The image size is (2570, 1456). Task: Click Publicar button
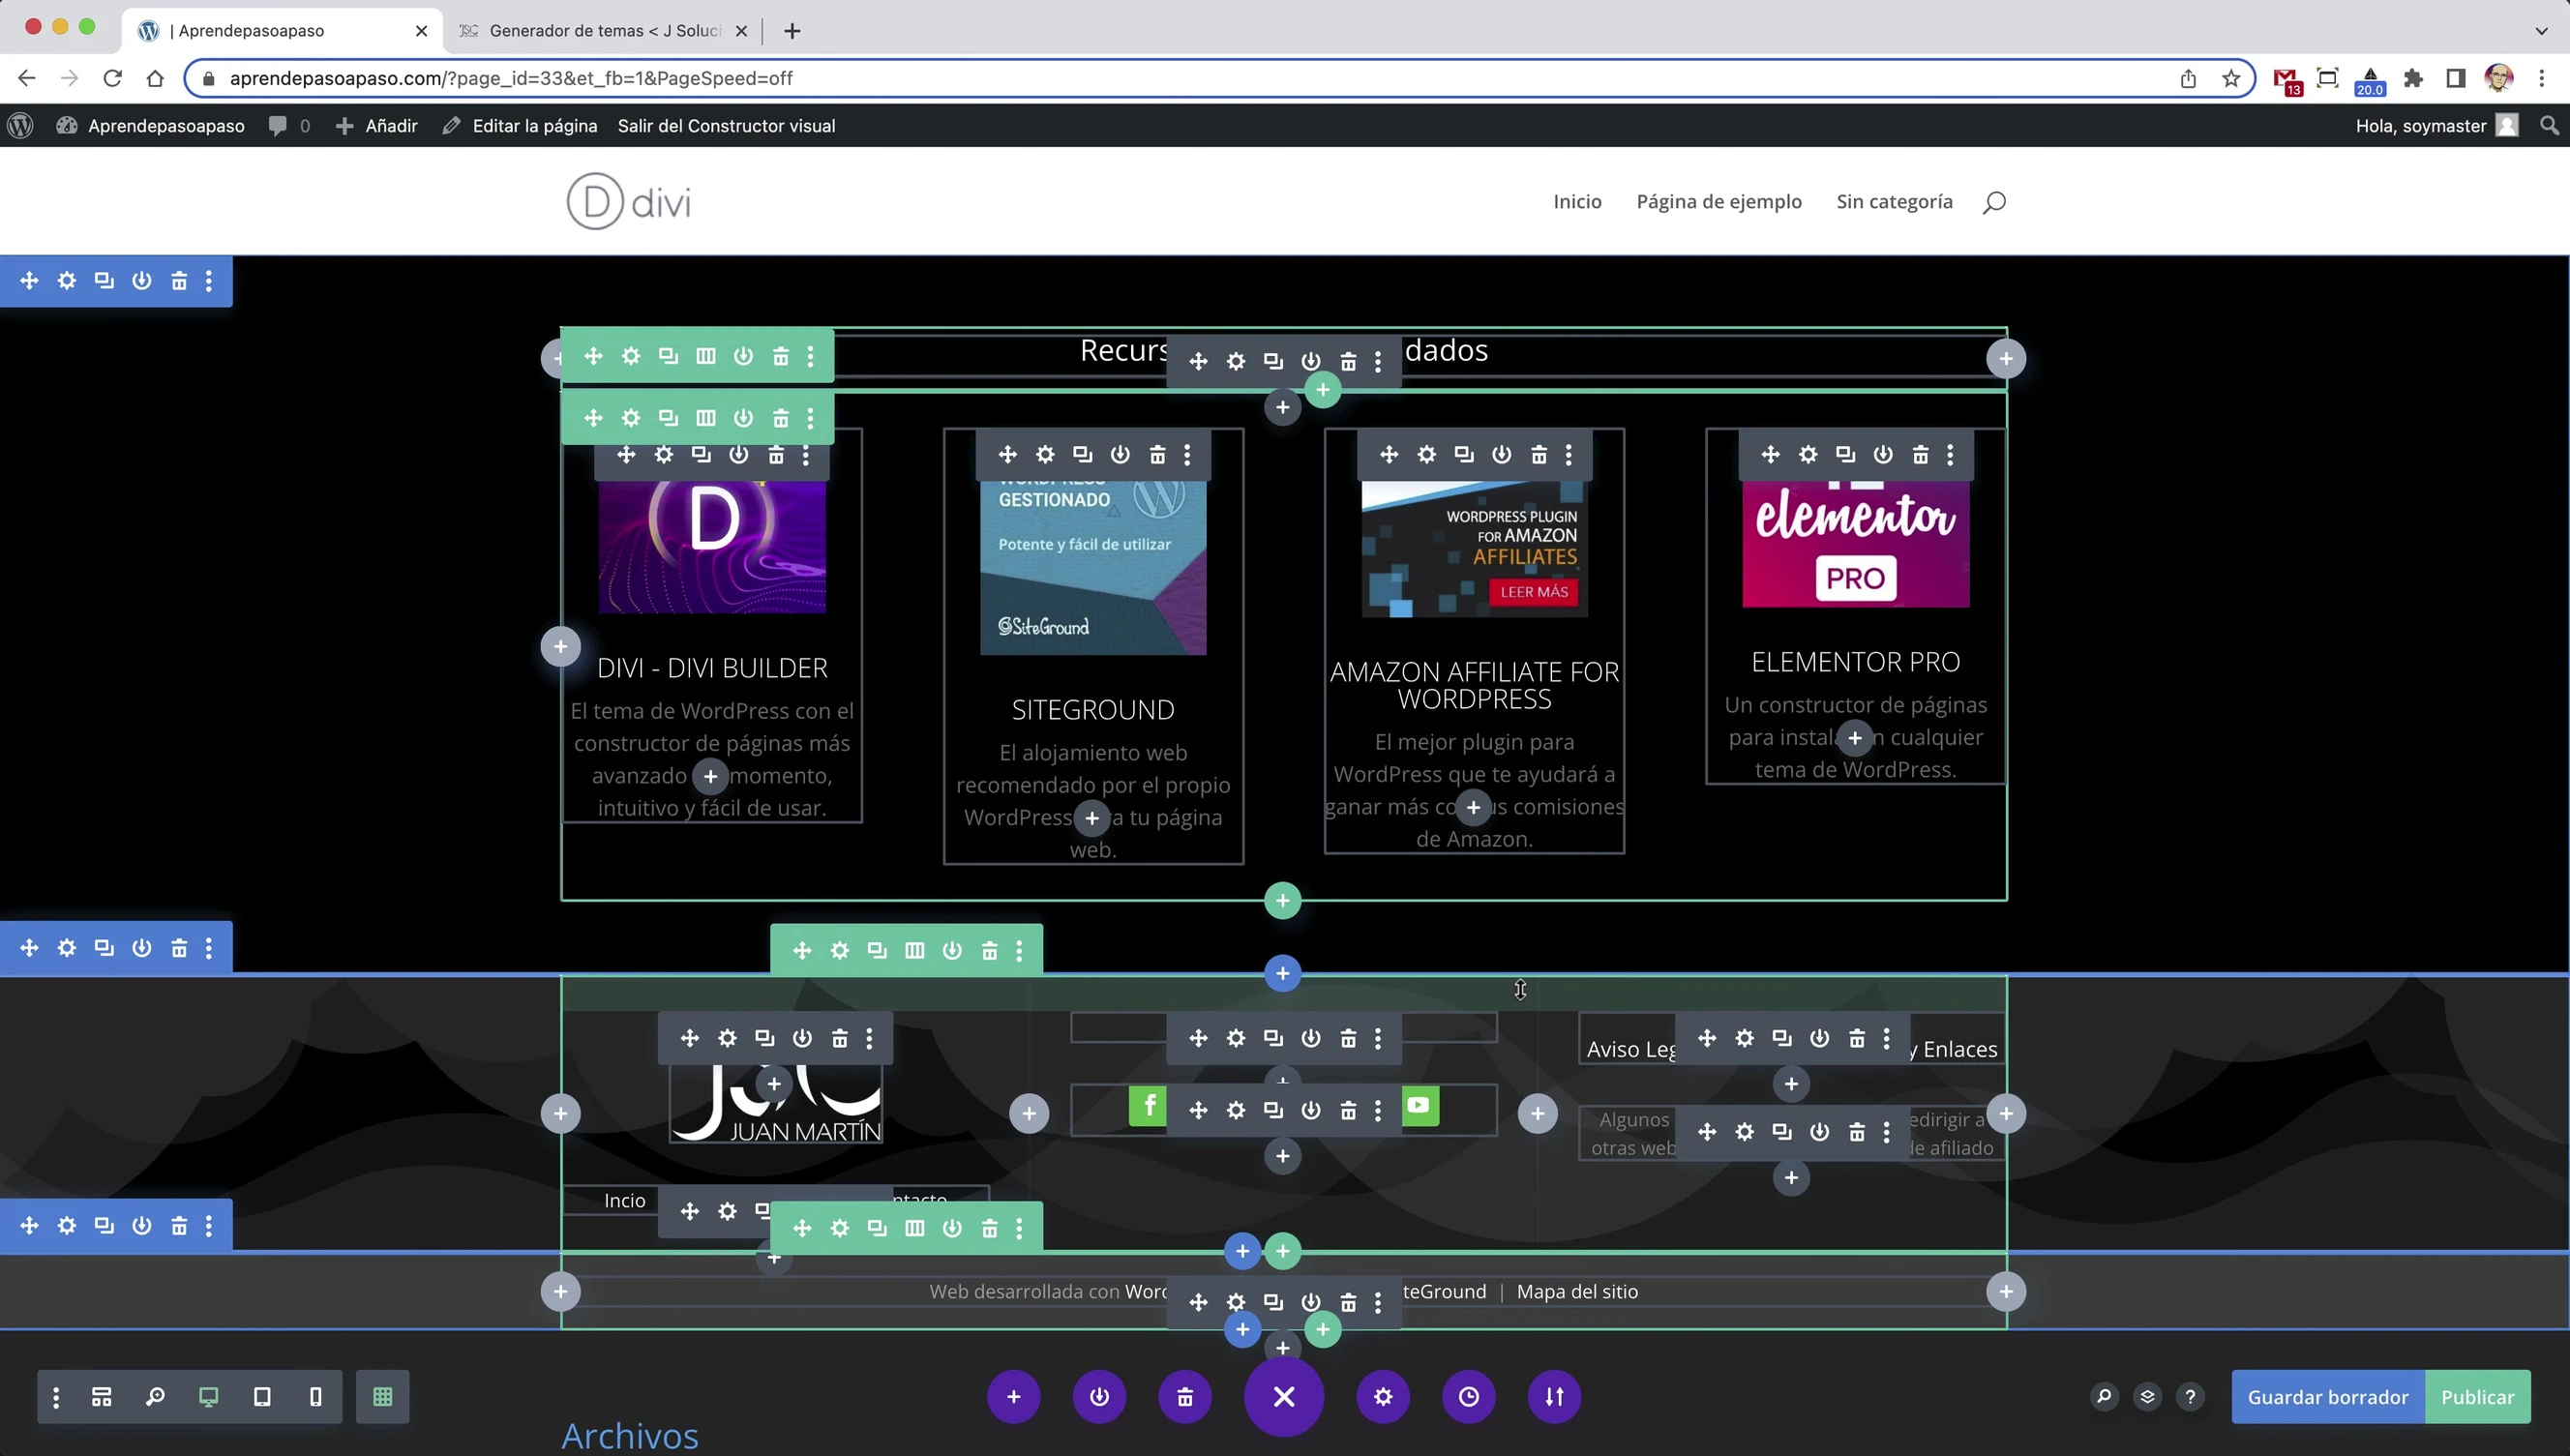[2477, 1397]
